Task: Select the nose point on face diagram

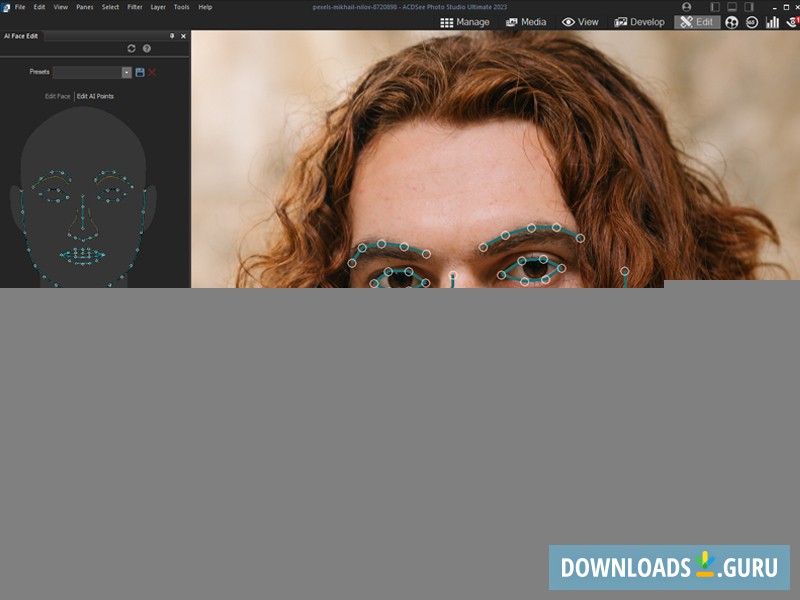Action: click(x=83, y=216)
